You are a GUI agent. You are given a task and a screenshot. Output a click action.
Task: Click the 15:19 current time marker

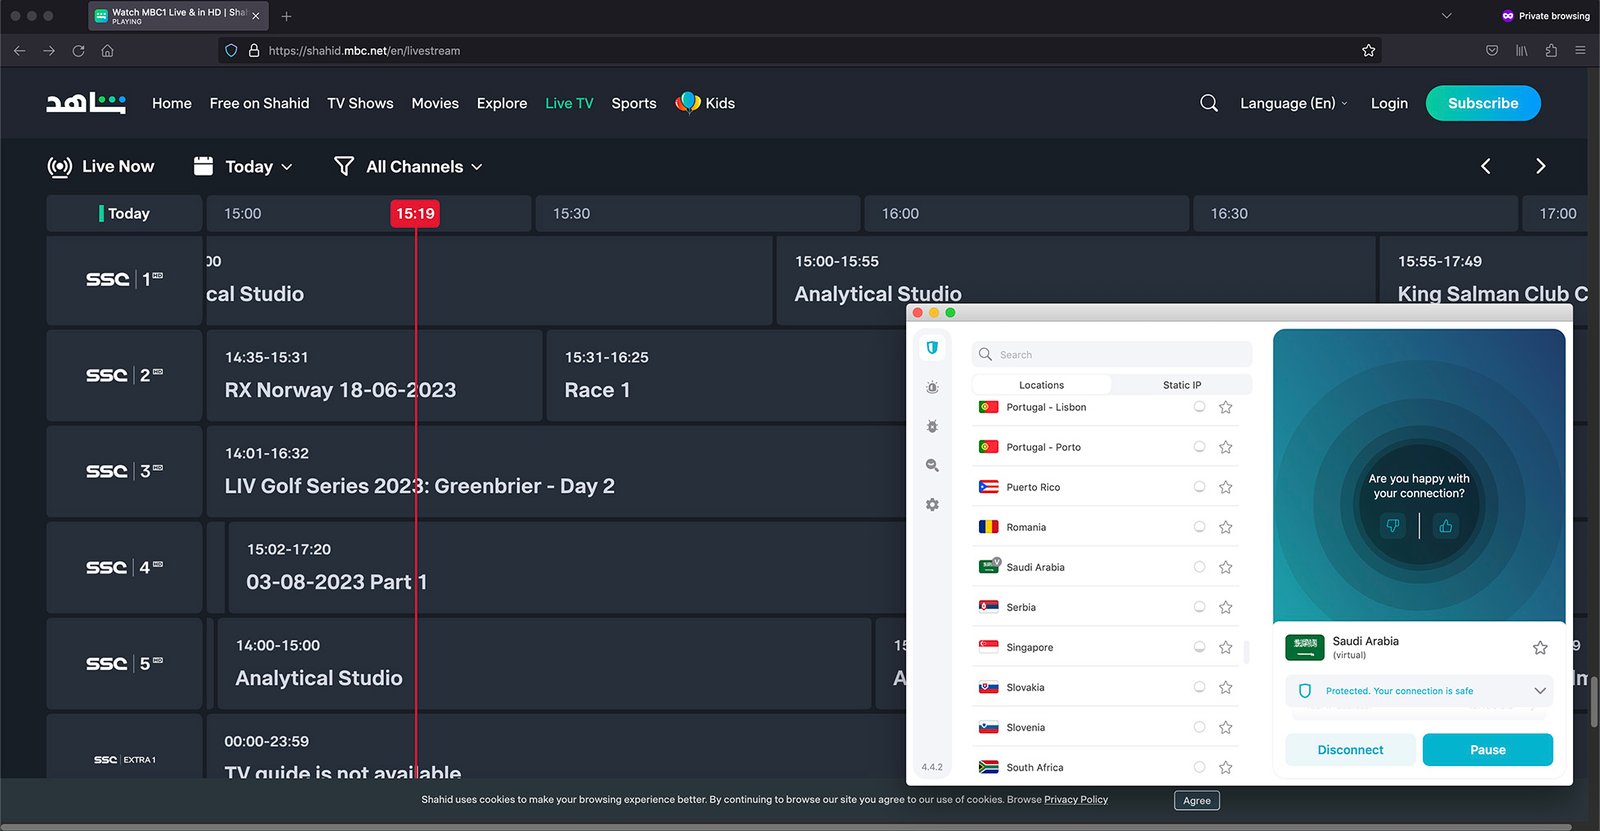tap(415, 213)
